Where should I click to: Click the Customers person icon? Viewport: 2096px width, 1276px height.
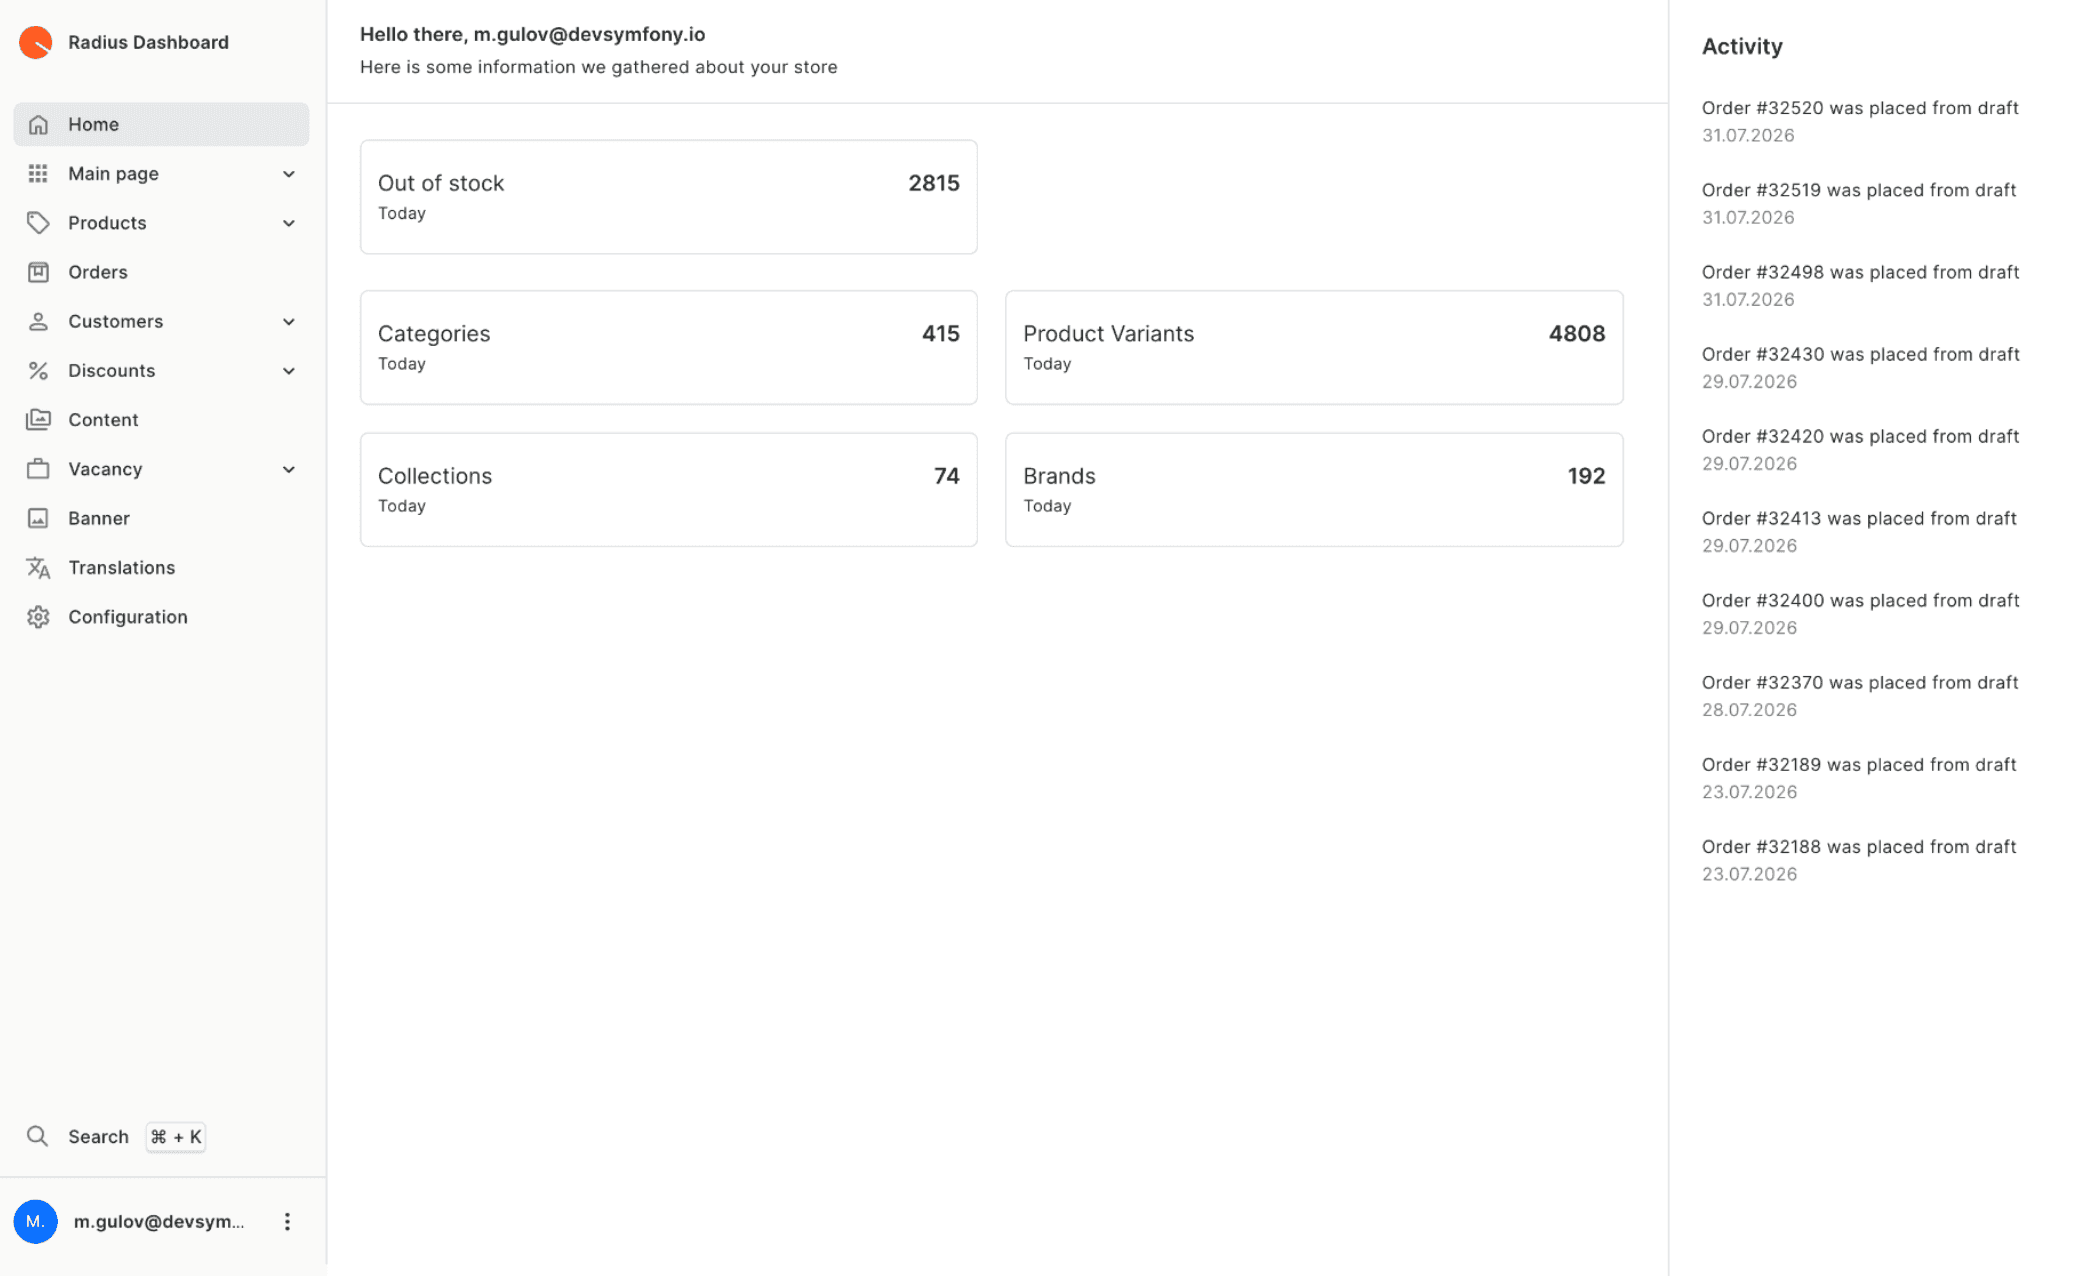click(38, 321)
